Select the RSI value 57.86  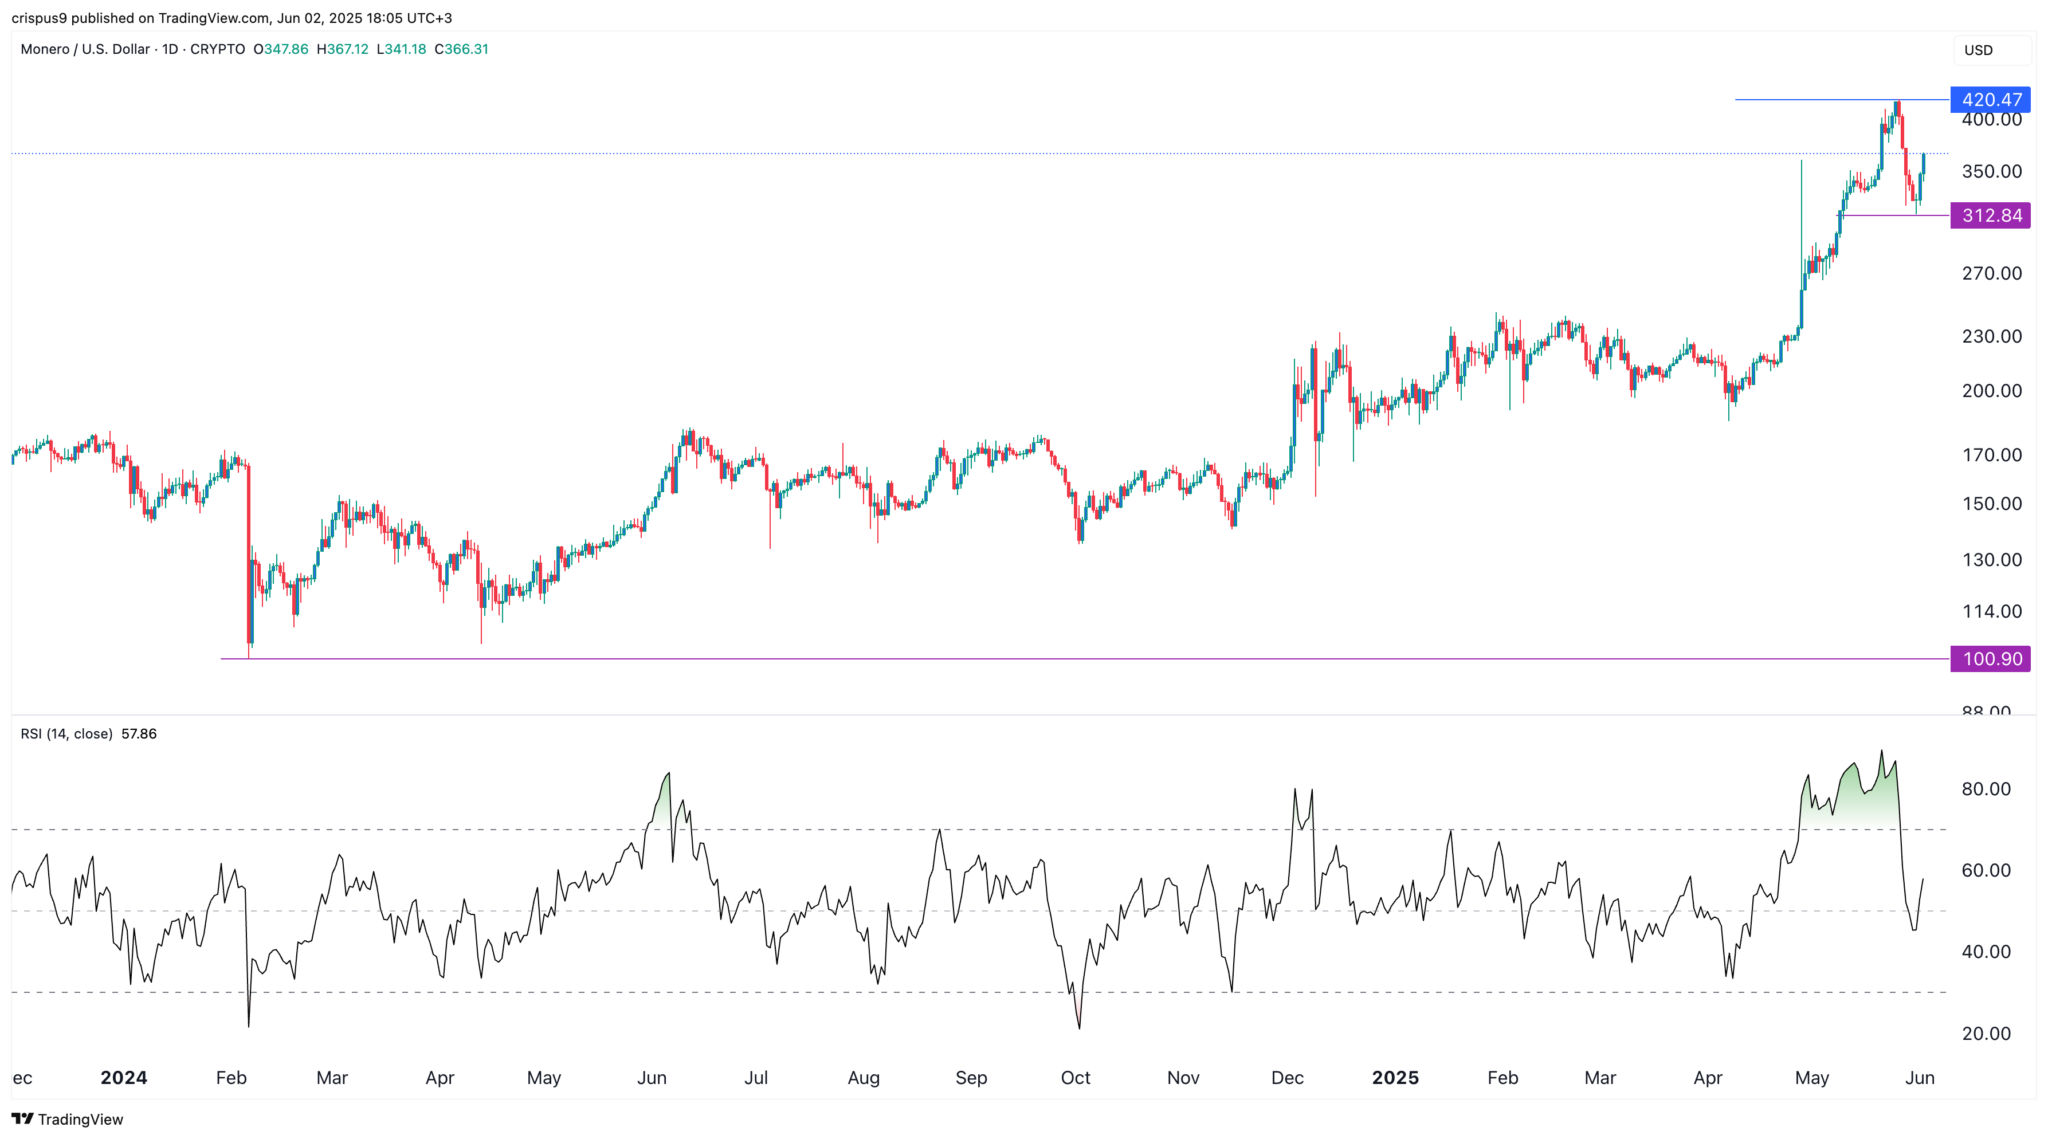pos(139,734)
